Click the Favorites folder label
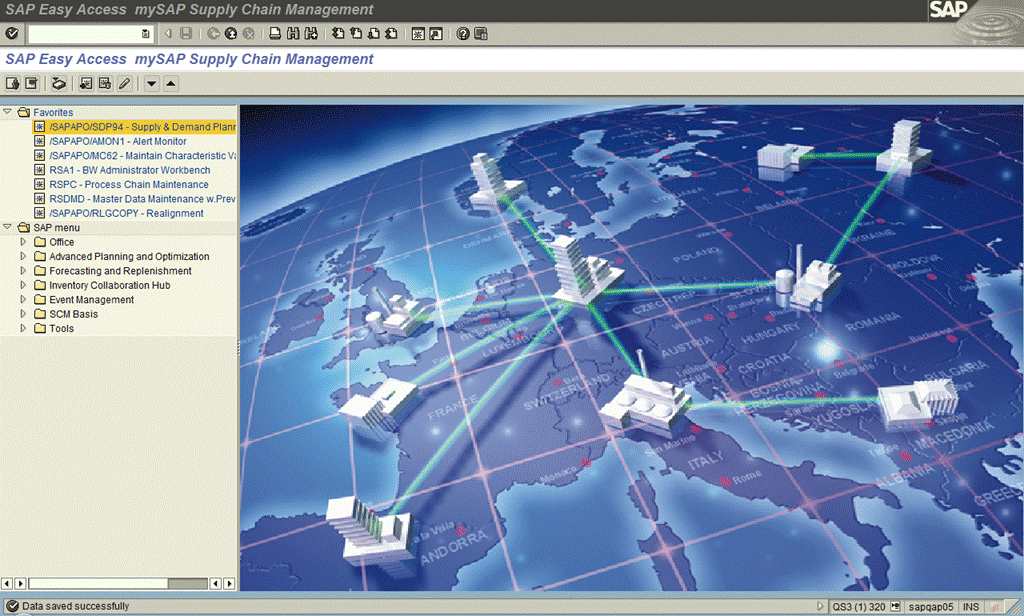The height and width of the screenshot is (616, 1024). (x=53, y=112)
